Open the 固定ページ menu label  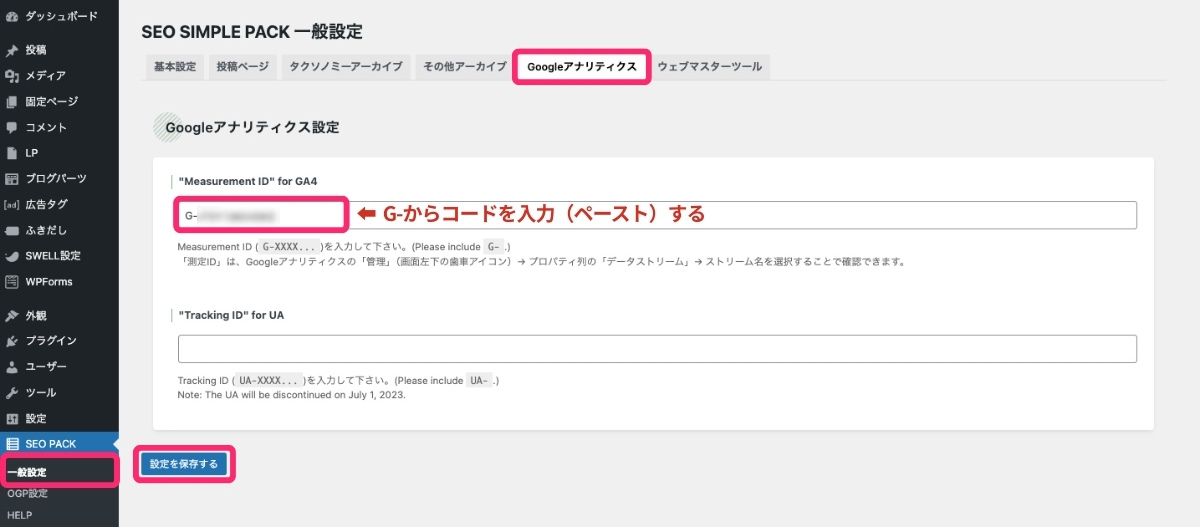(x=52, y=102)
